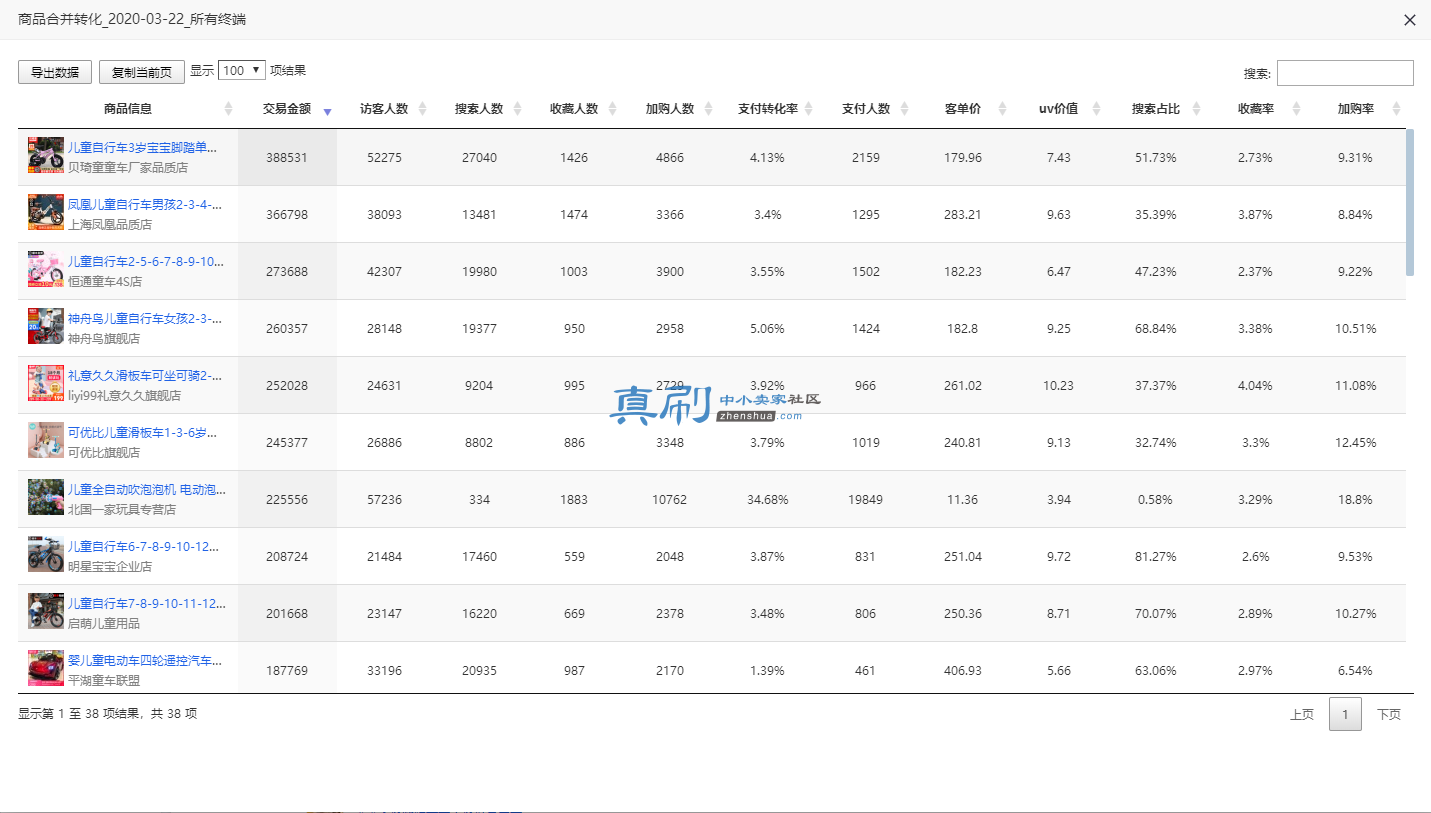Screen dimensions: 1431x813
Task: Click the red car thumbnail for 平湖童车联盟
Action: coord(46,668)
